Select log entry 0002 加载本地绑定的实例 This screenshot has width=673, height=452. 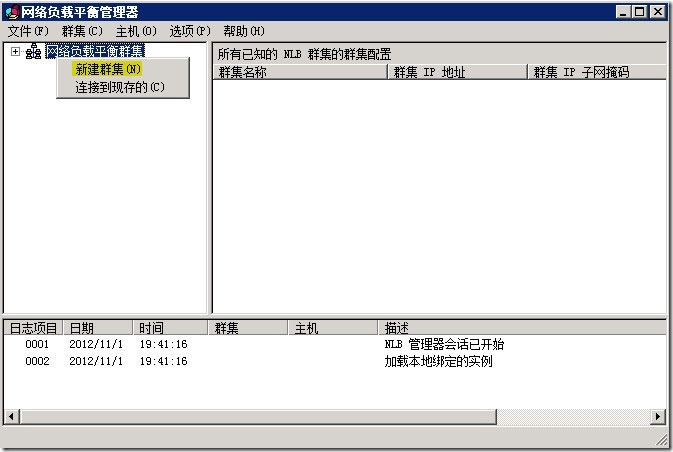click(x=438, y=361)
